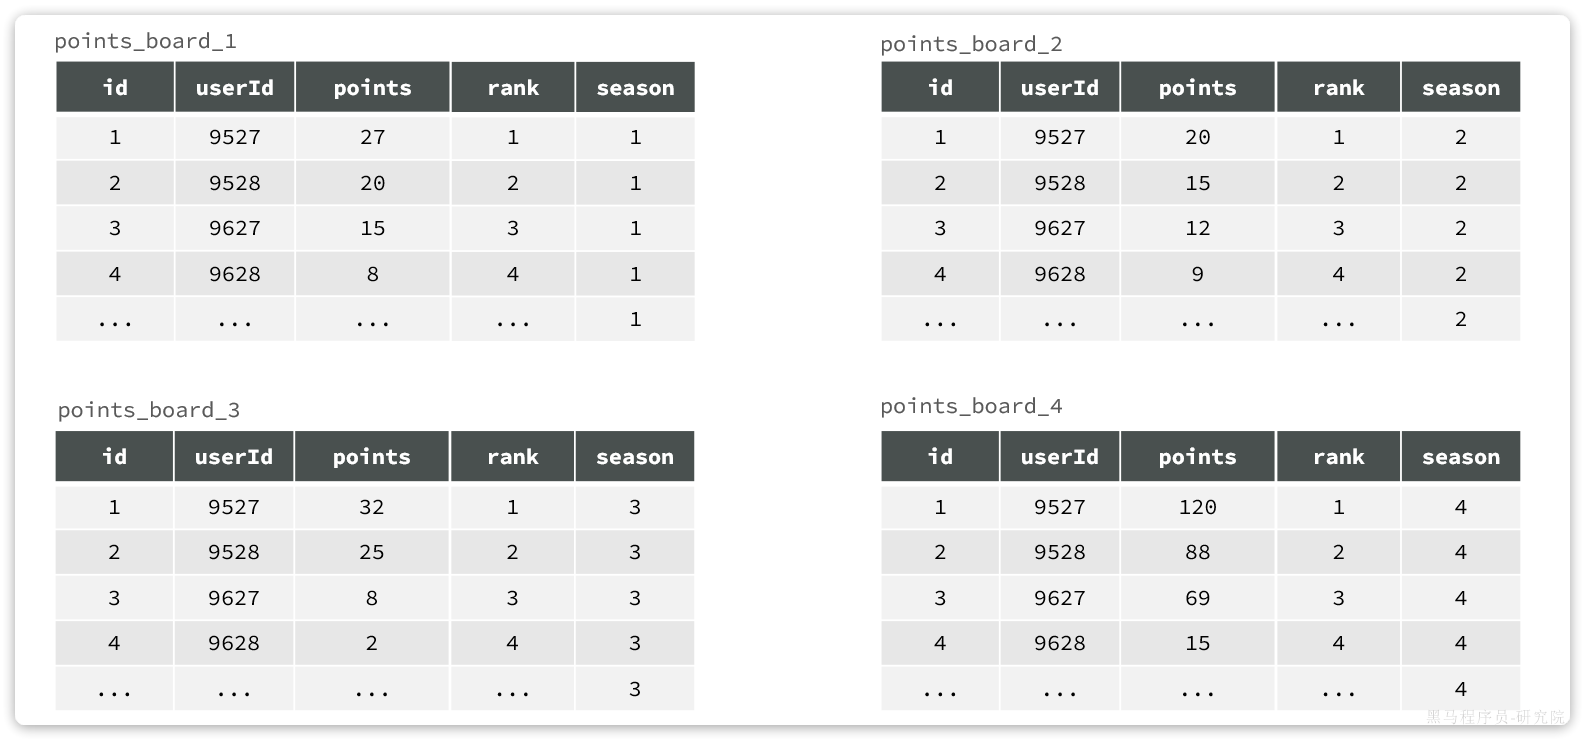Select points value 88 in points_board_4

pos(1198,552)
